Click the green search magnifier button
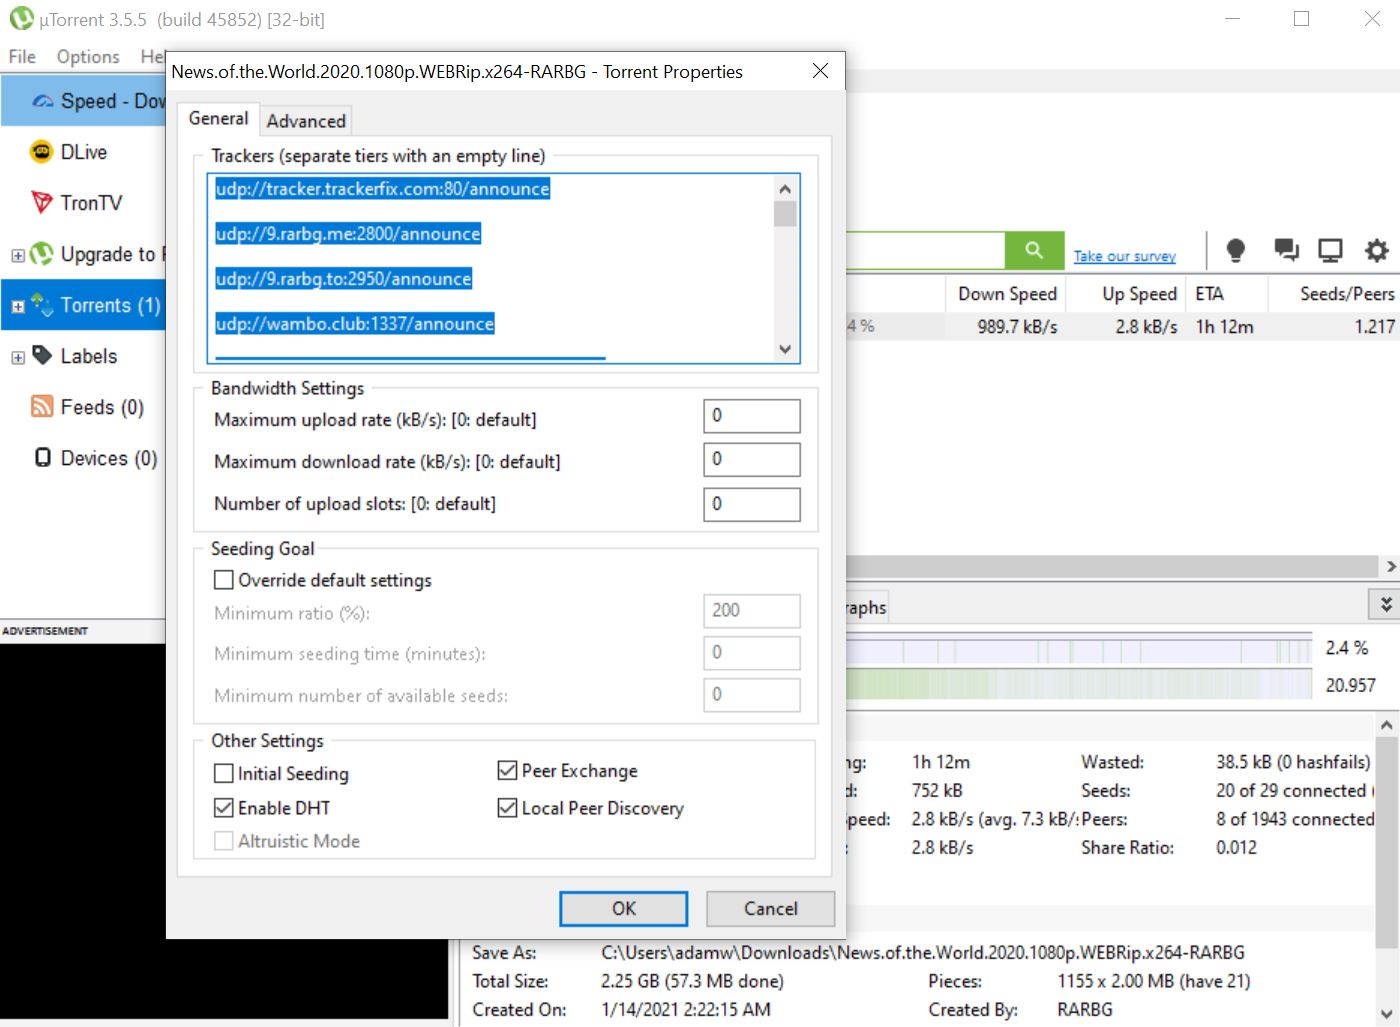This screenshot has width=1400, height=1027. [x=1034, y=250]
